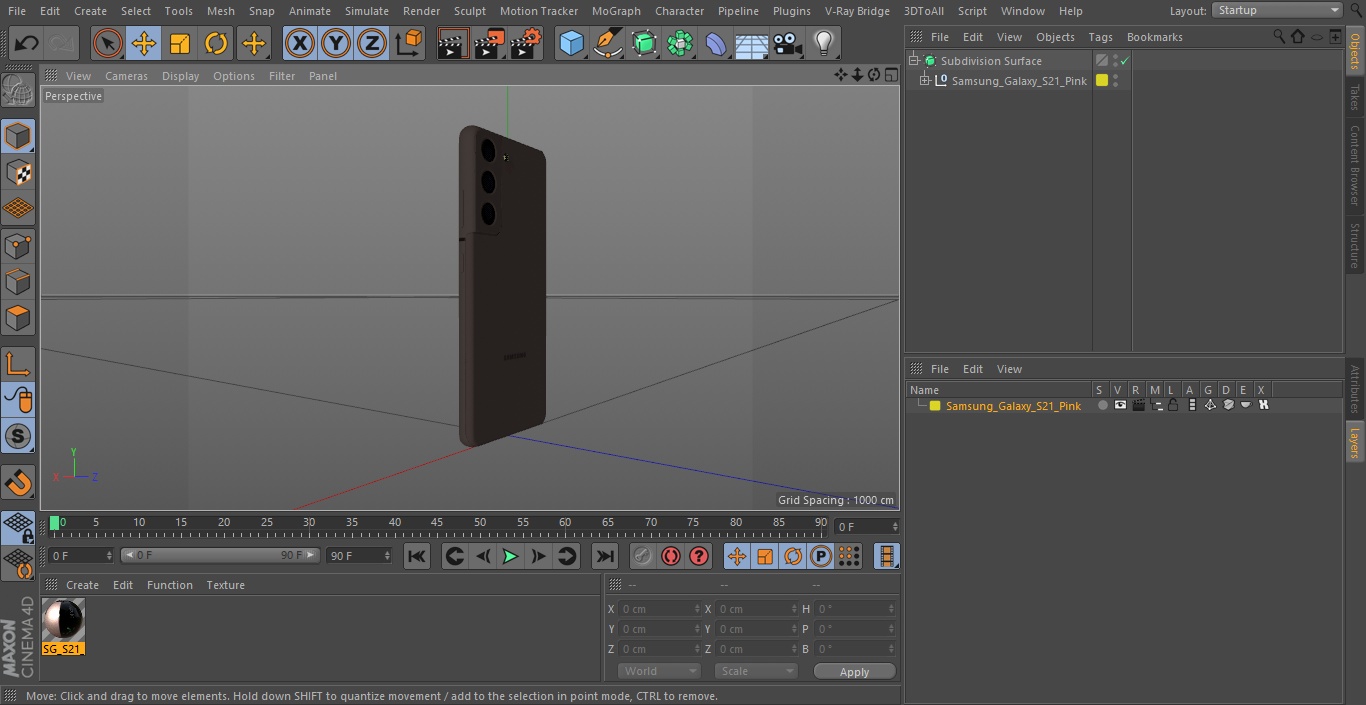Open the World coordinate system dropdown
Screen dimensions: 1366x705
point(658,671)
